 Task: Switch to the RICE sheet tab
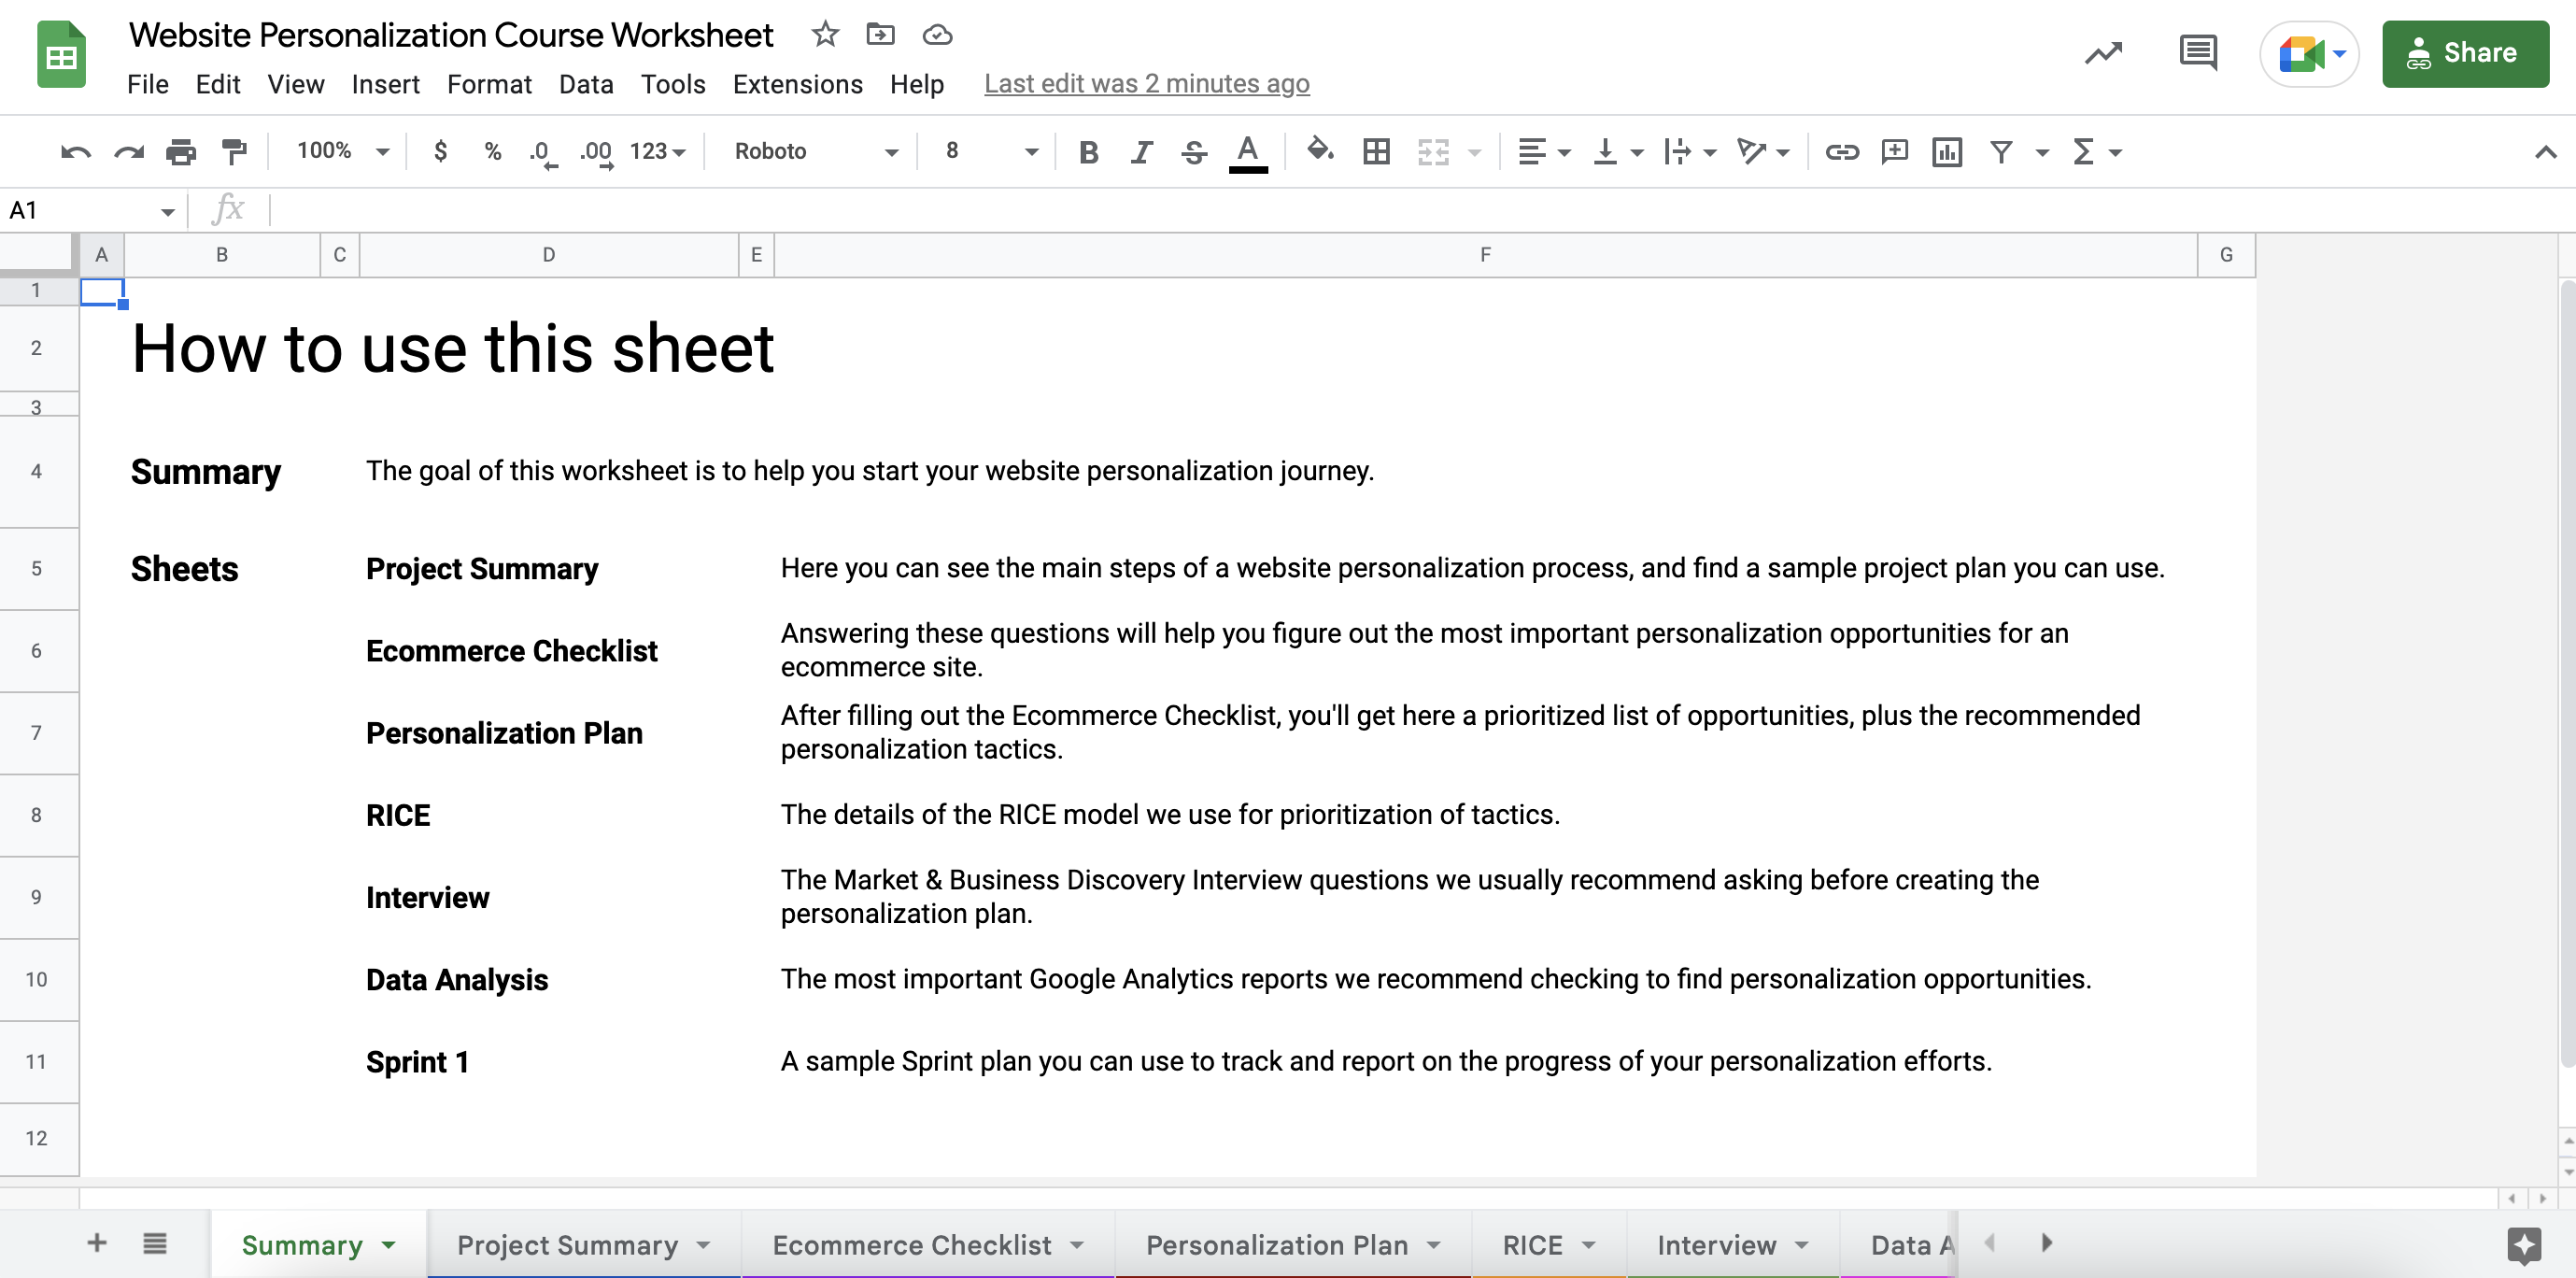(1528, 1243)
